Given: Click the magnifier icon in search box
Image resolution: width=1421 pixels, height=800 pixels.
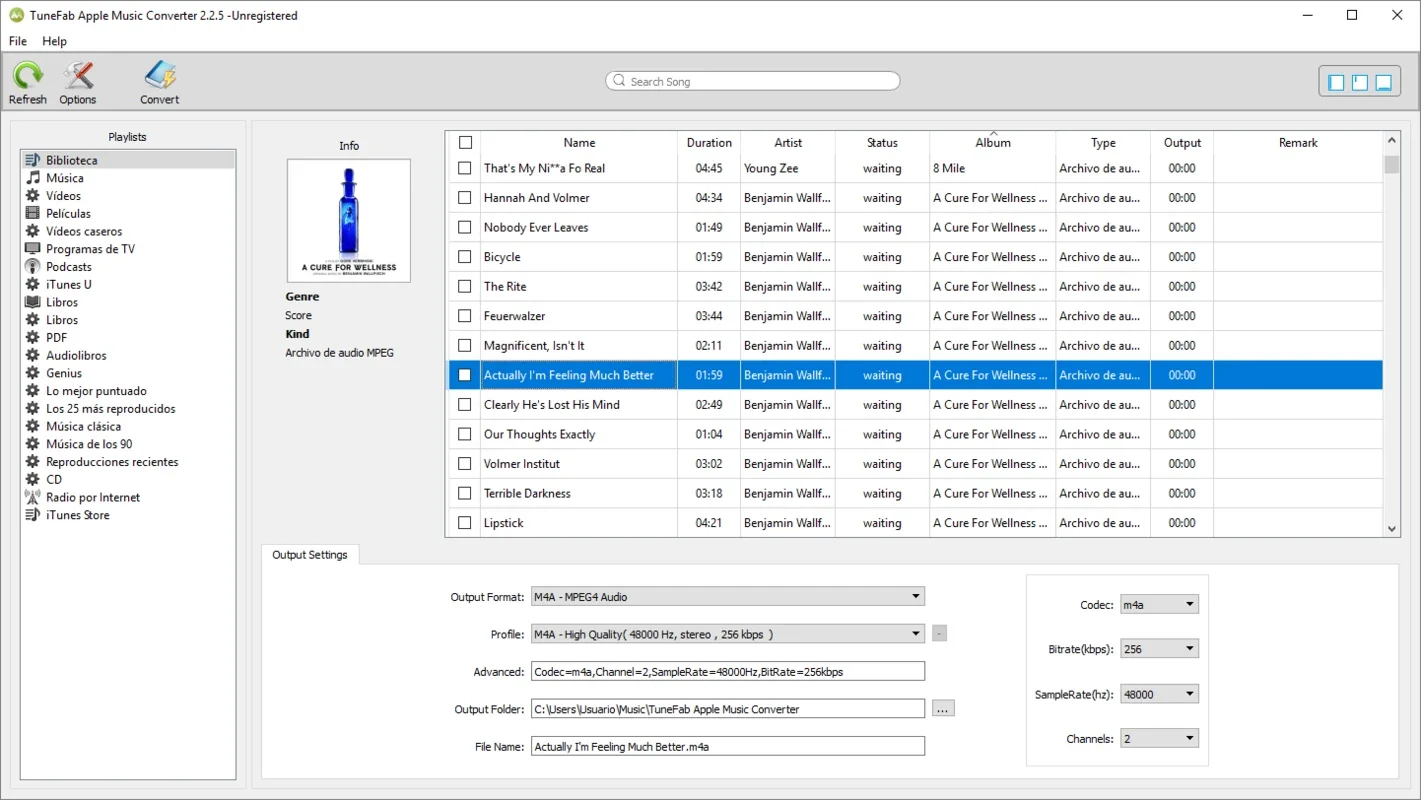Looking at the screenshot, I should 619,81.
